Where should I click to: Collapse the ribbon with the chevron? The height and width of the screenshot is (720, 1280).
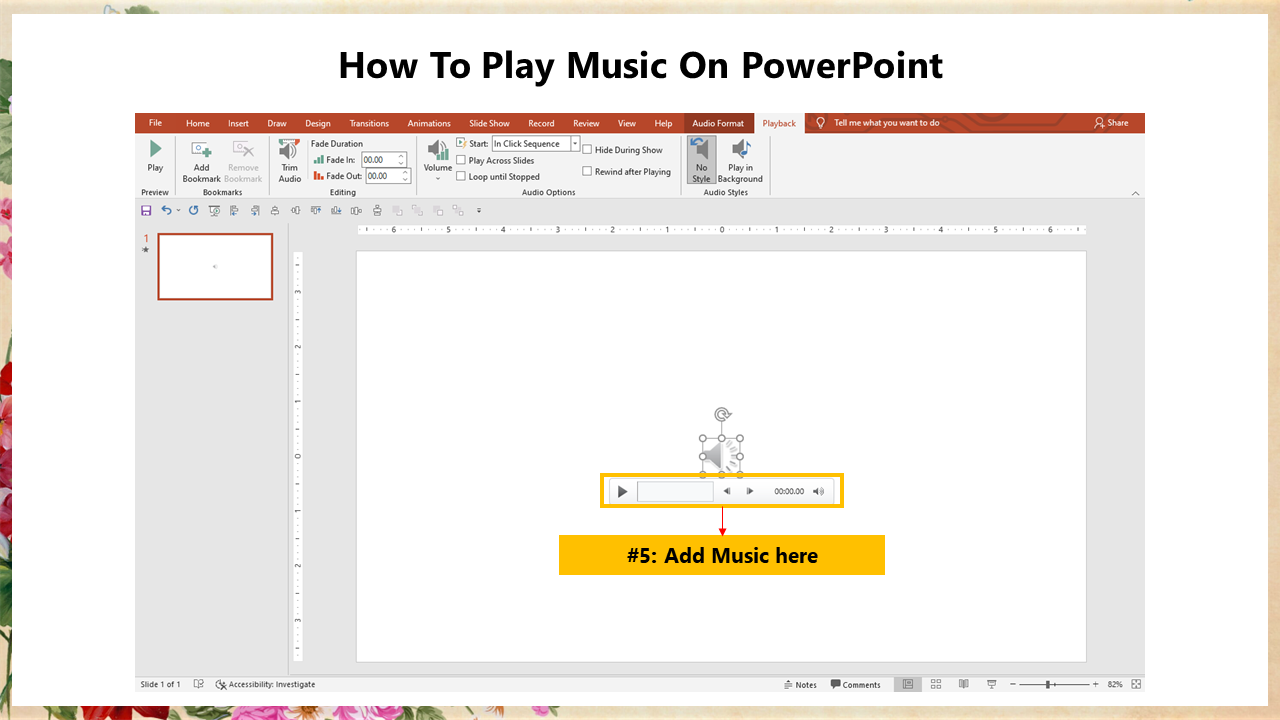1135,192
